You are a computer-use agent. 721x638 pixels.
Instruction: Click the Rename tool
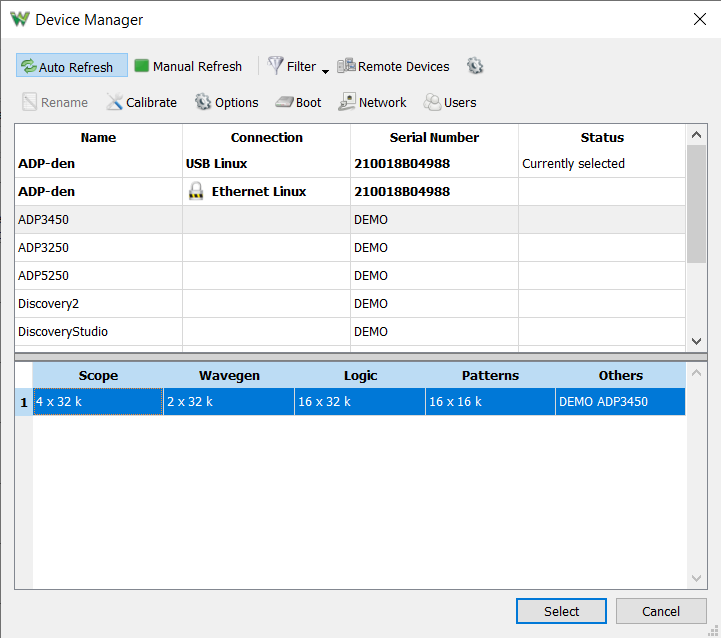pyautogui.click(x=55, y=102)
